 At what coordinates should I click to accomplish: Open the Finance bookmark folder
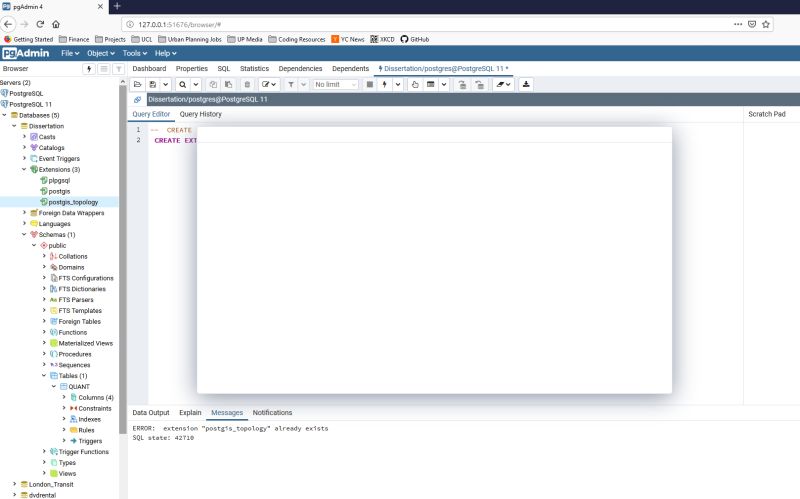74,39
